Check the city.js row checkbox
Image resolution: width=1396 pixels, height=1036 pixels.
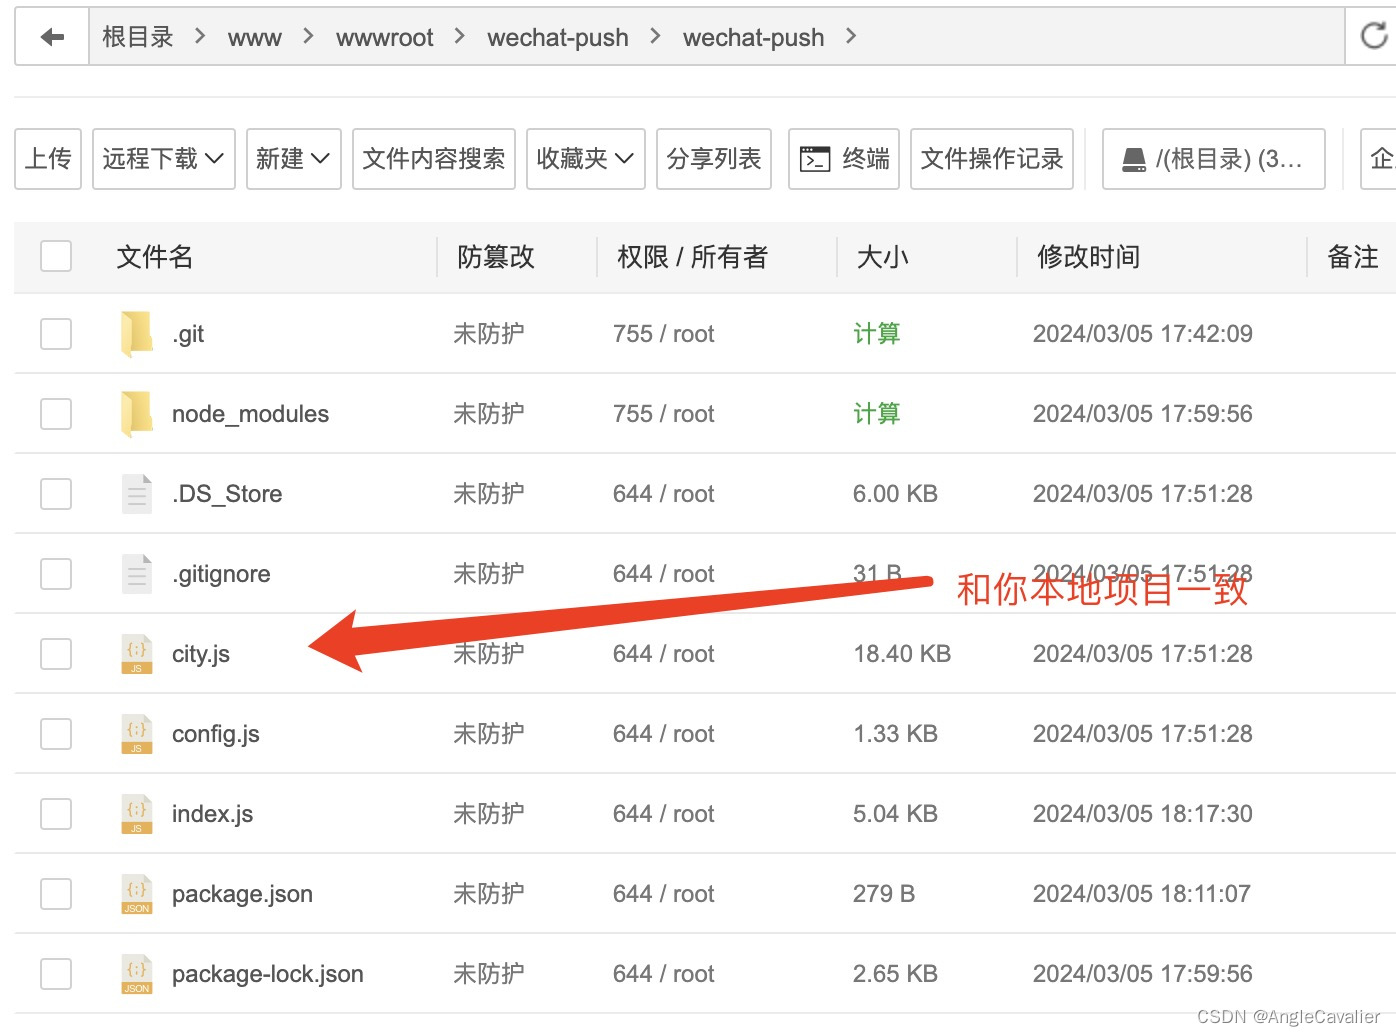click(x=56, y=653)
